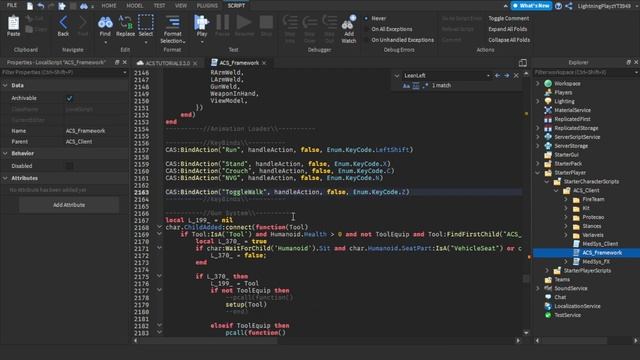Go to previous find match
The width and height of the screenshot is (640, 360).
[497, 76]
